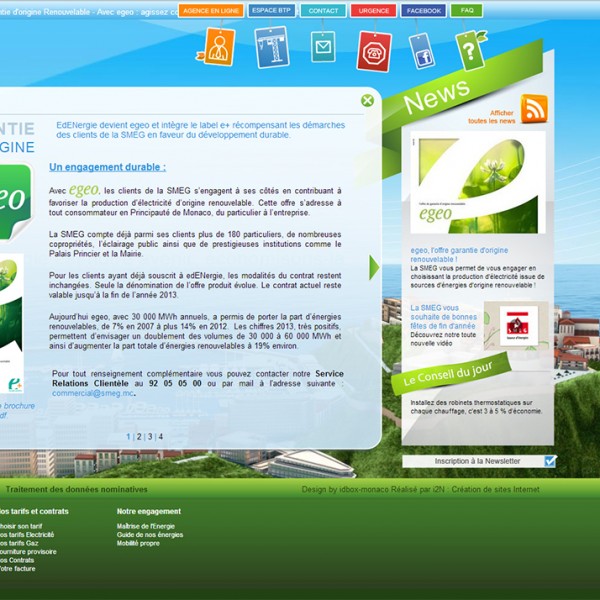Viewport: 600px width, 600px height.
Task: Click the commercial@smeg.mc email link
Action: click(x=92, y=393)
